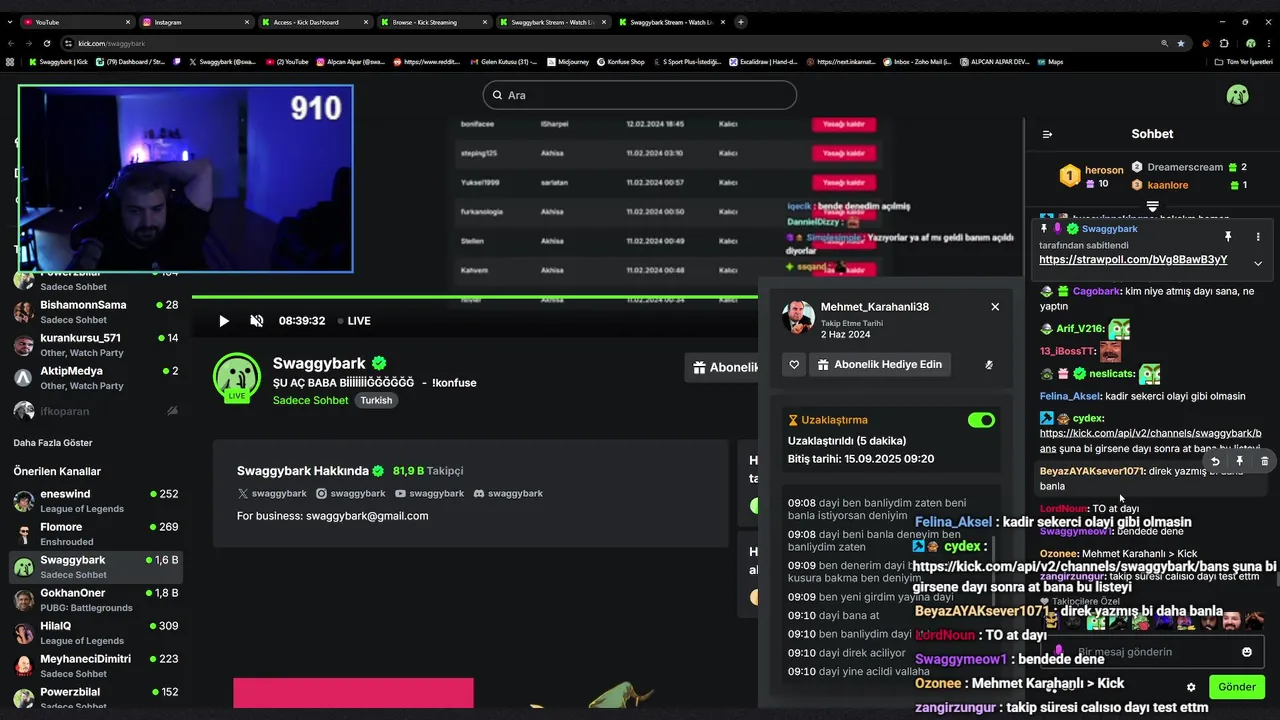
Task: Open eneswind recommended channel
Action: (95, 501)
